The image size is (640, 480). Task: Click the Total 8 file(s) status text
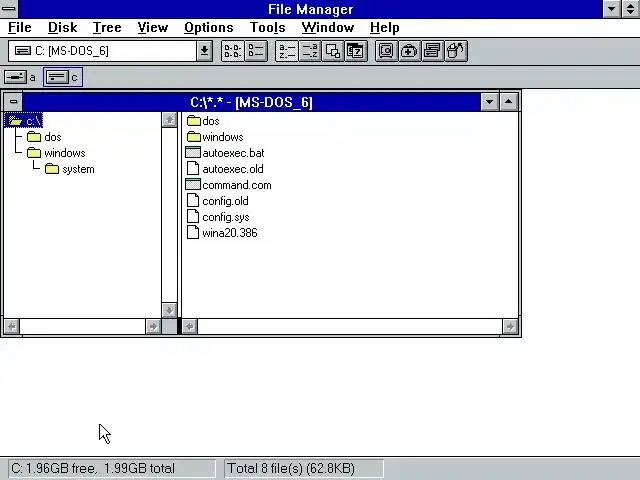click(291, 468)
